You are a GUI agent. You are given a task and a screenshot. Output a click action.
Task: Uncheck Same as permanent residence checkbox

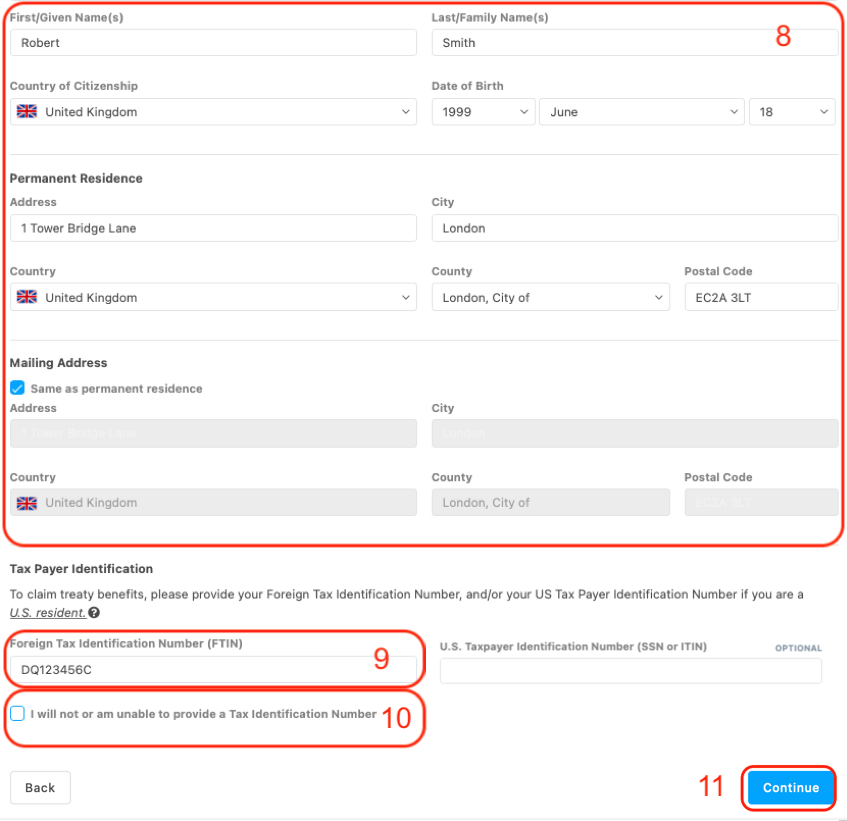pyautogui.click(x=17, y=388)
